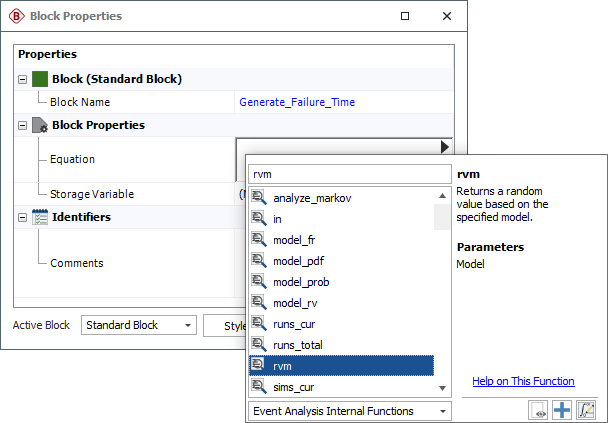The image size is (608, 423).
Task: Click the Style button
Action: (x=226, y=325)
